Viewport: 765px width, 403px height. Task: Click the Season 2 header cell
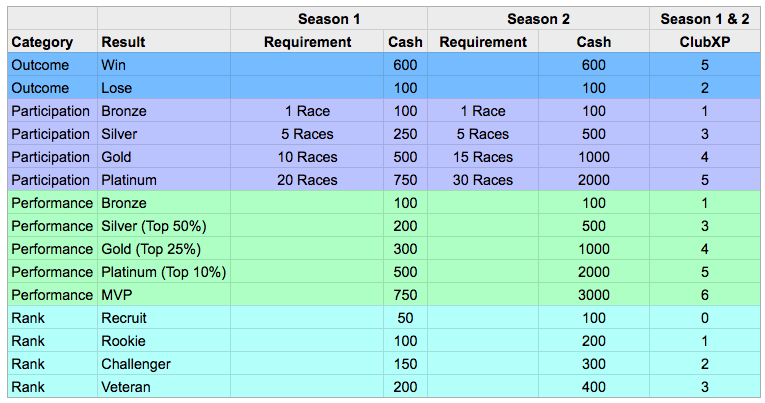coord(538,19)
